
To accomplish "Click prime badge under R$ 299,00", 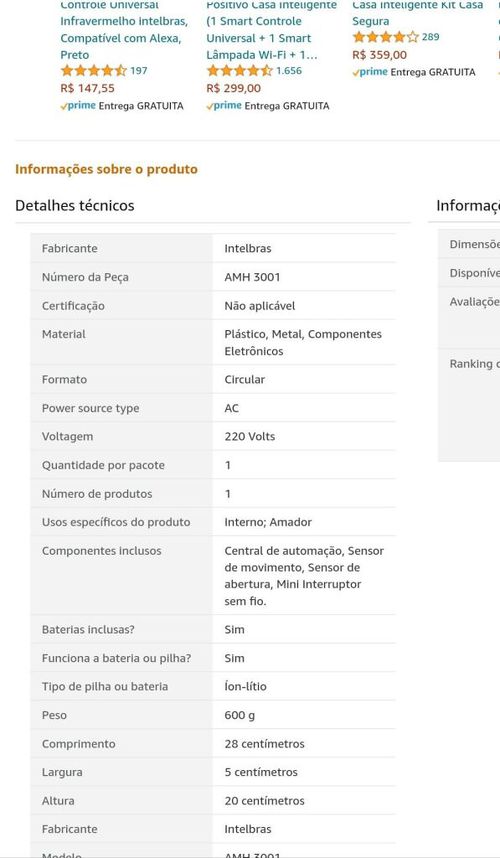I will coord(224,106).
